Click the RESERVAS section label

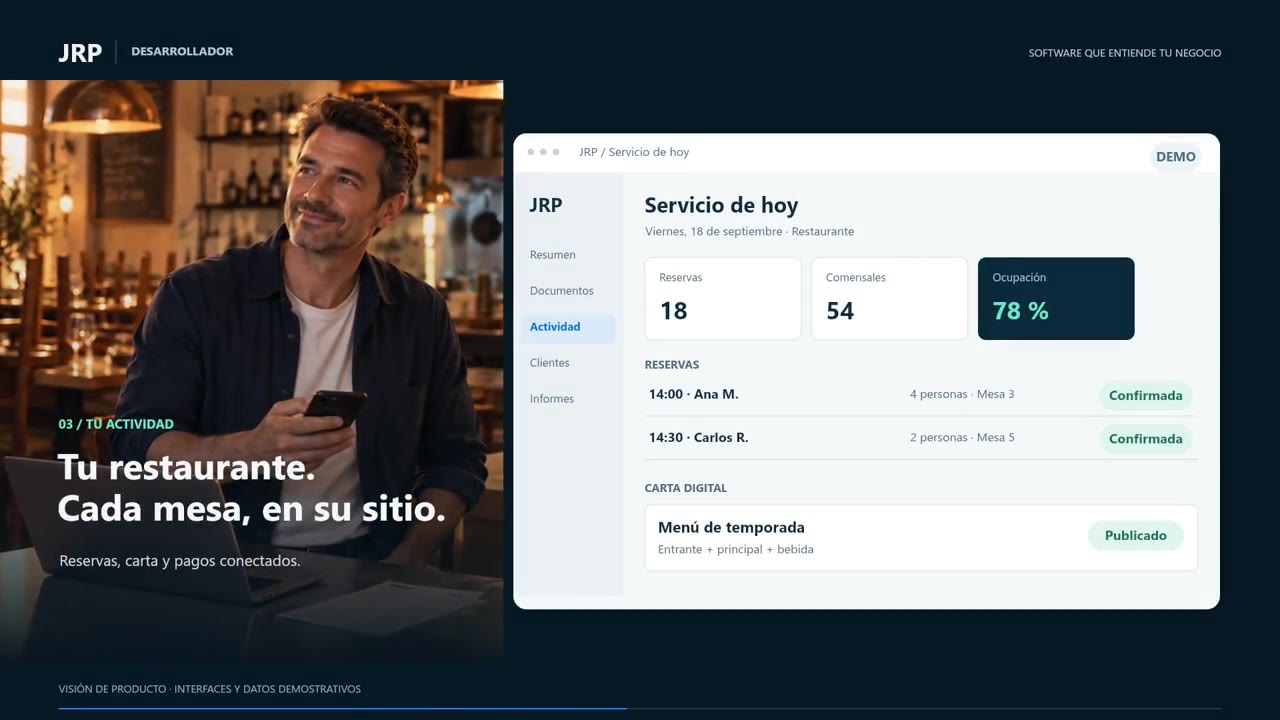(672, 365)
